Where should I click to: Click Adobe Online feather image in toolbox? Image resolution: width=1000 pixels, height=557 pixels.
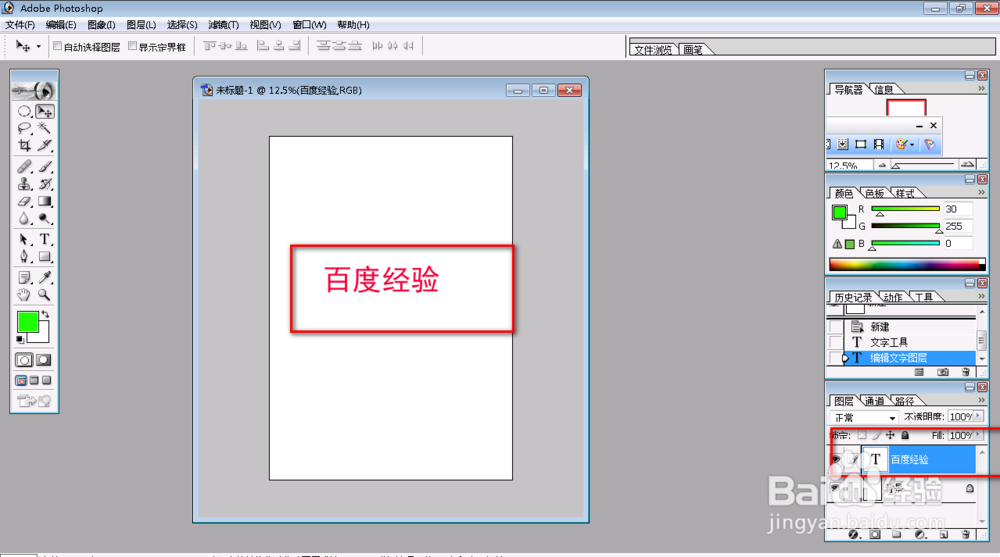tap(34, 91)
